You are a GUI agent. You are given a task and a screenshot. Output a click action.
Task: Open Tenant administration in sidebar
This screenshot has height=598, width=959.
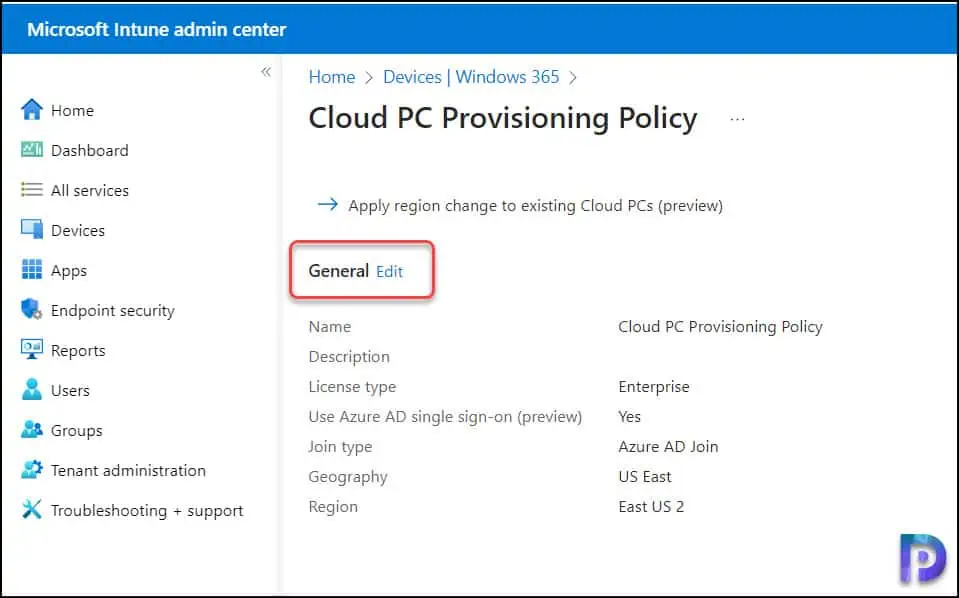click(x=128, y=471)
